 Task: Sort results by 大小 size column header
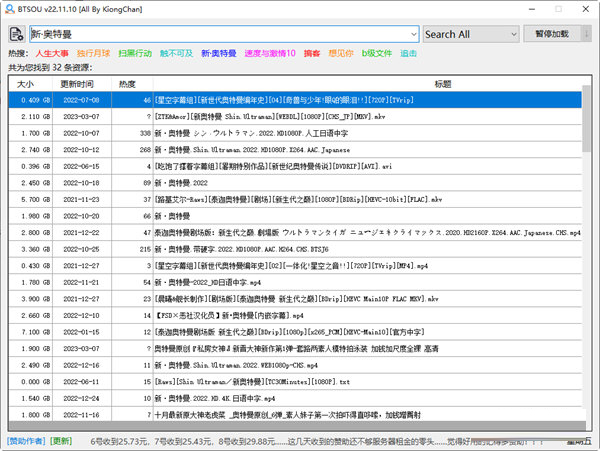[x=27, y=84]
